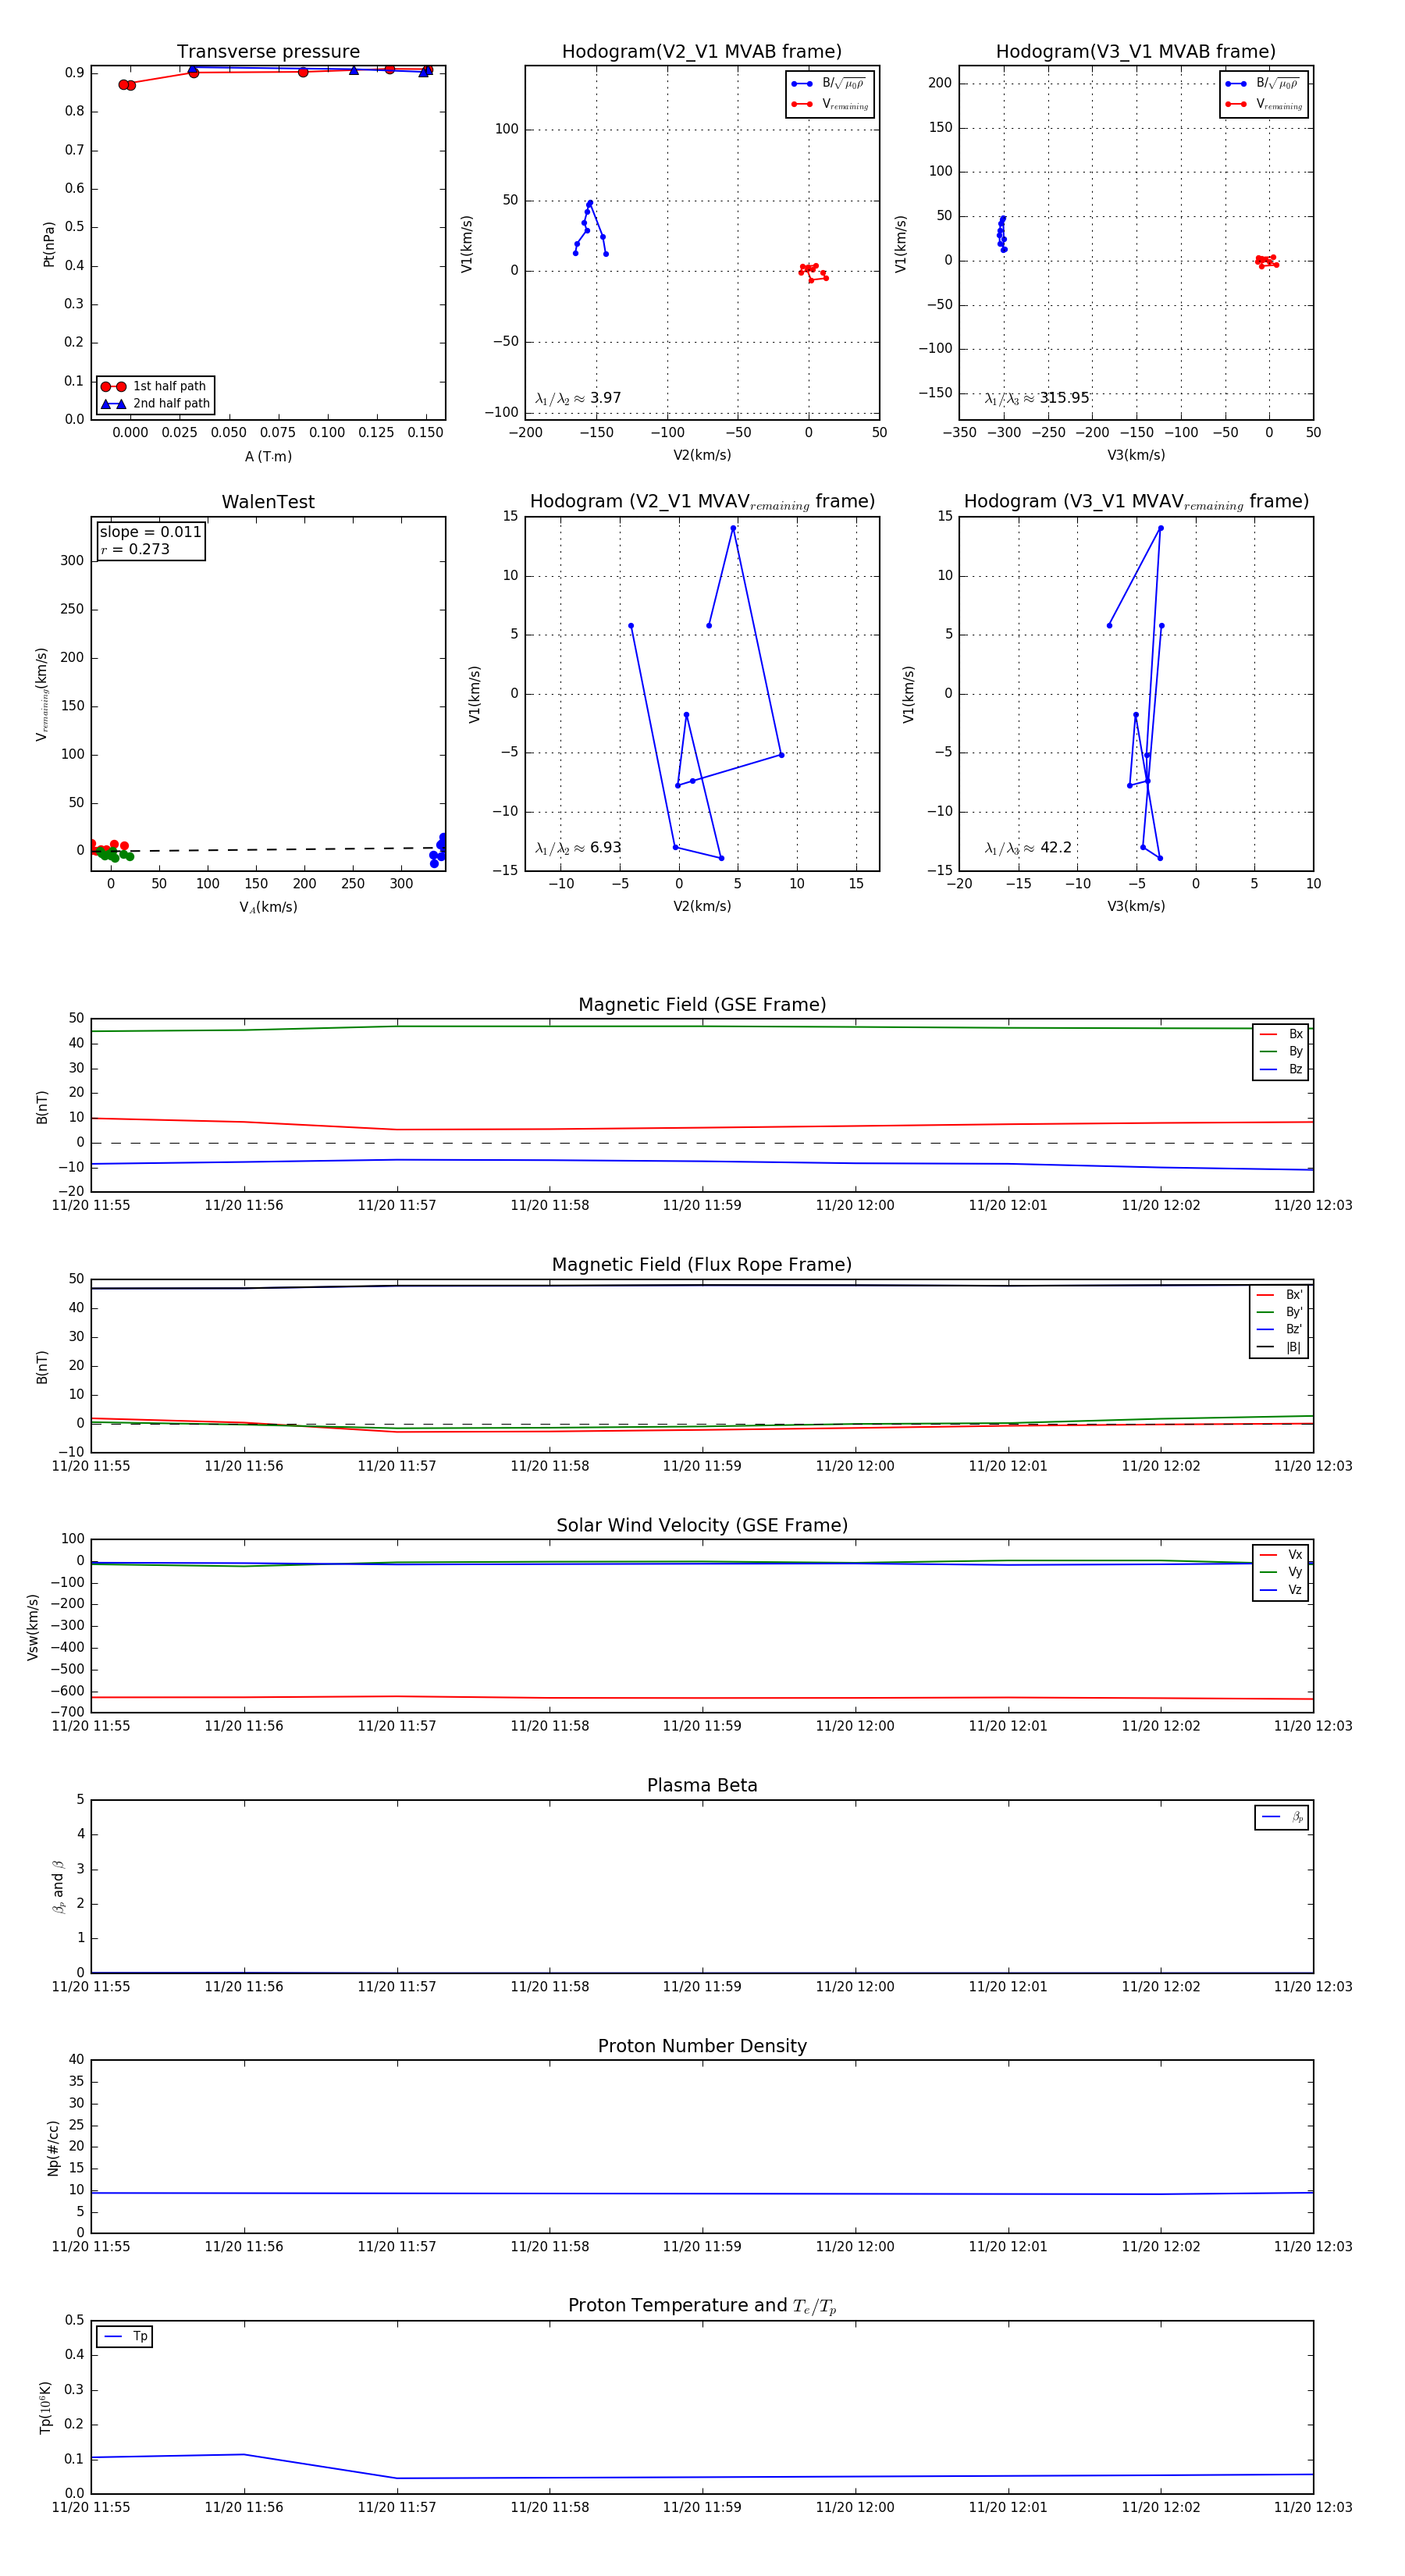Click the βp legend entry in Plasma Beta
This screenshot has width=1405, height=2576.
point(1282,1817)
